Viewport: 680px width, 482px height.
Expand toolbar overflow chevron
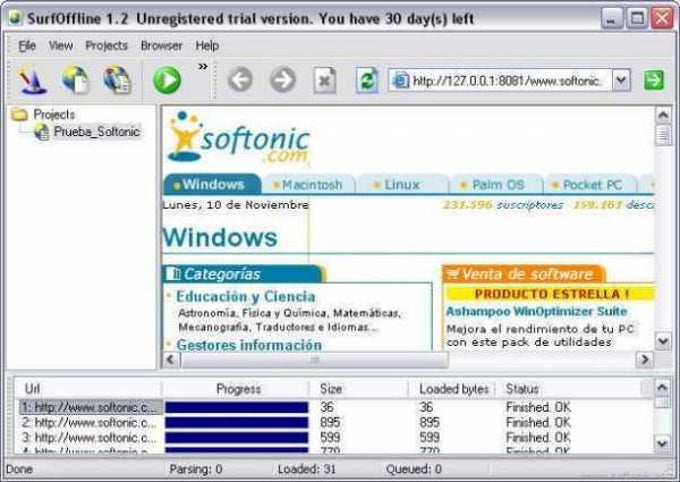(203, 66)
